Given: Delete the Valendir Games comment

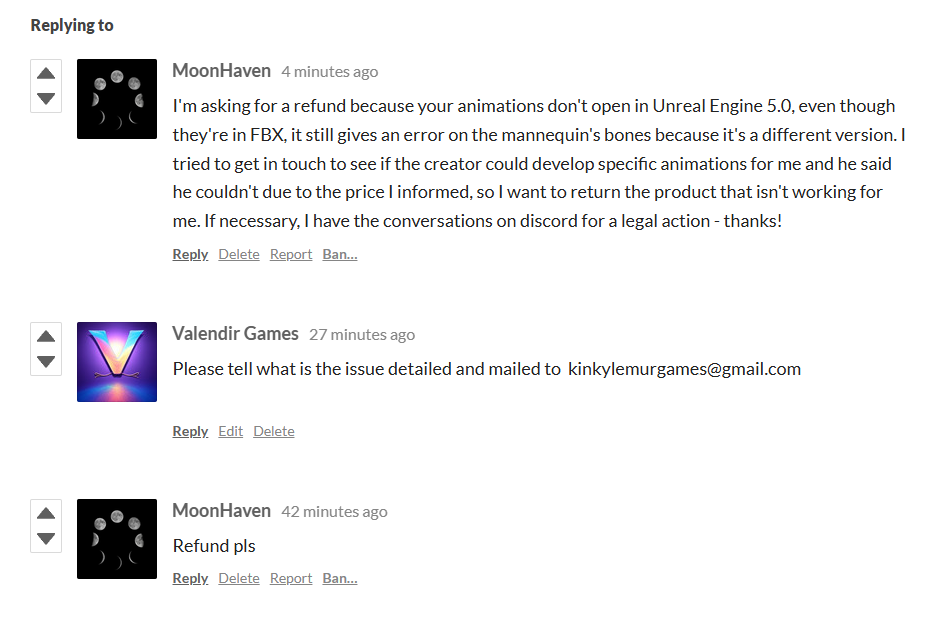Looking at the screenshot, I should [x=274, y=431].
